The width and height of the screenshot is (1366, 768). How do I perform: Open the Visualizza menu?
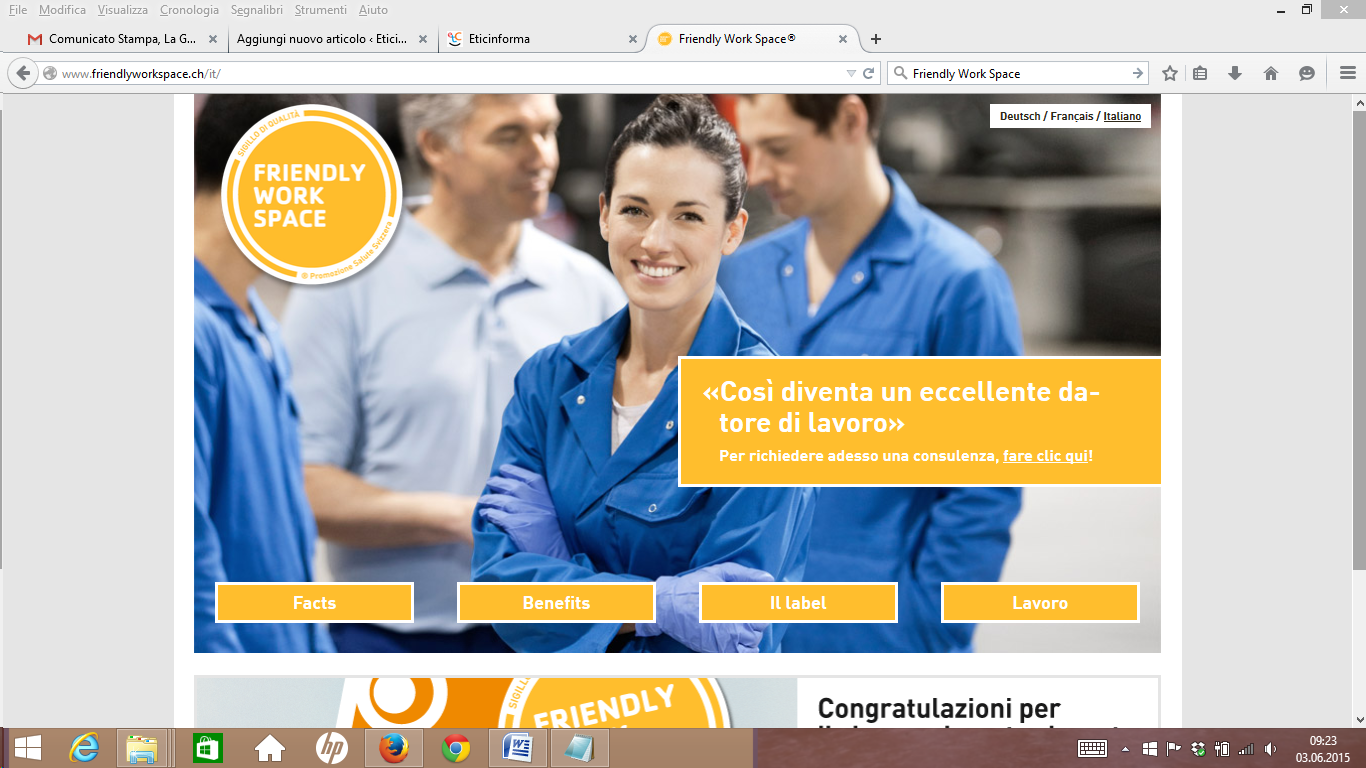click(x=123, y=10)
